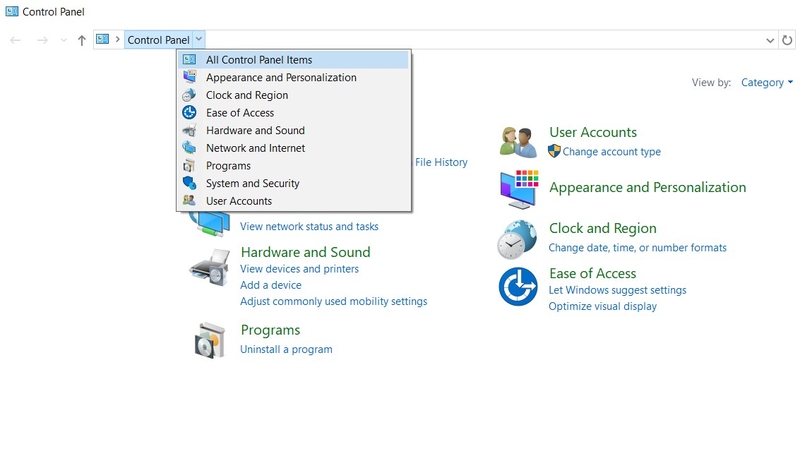Click All Control Panel Items menu icon
Image resolution: width=800 pixels, height=461 pixels.
pyautogui.click(x=189, y=60)
